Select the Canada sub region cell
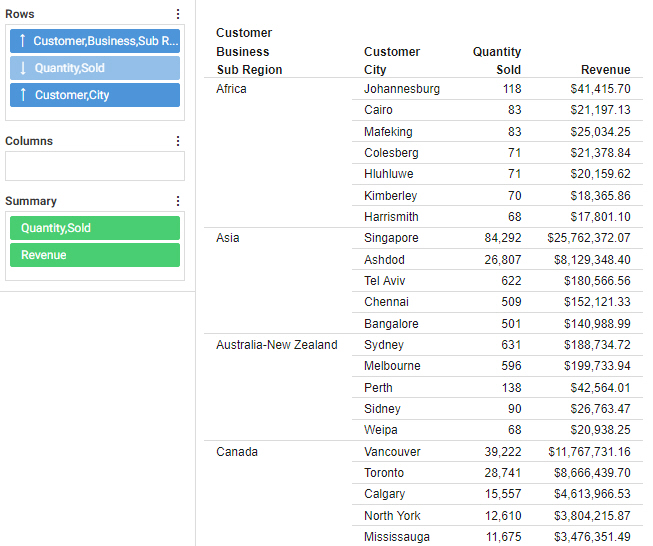 (237, 452)
